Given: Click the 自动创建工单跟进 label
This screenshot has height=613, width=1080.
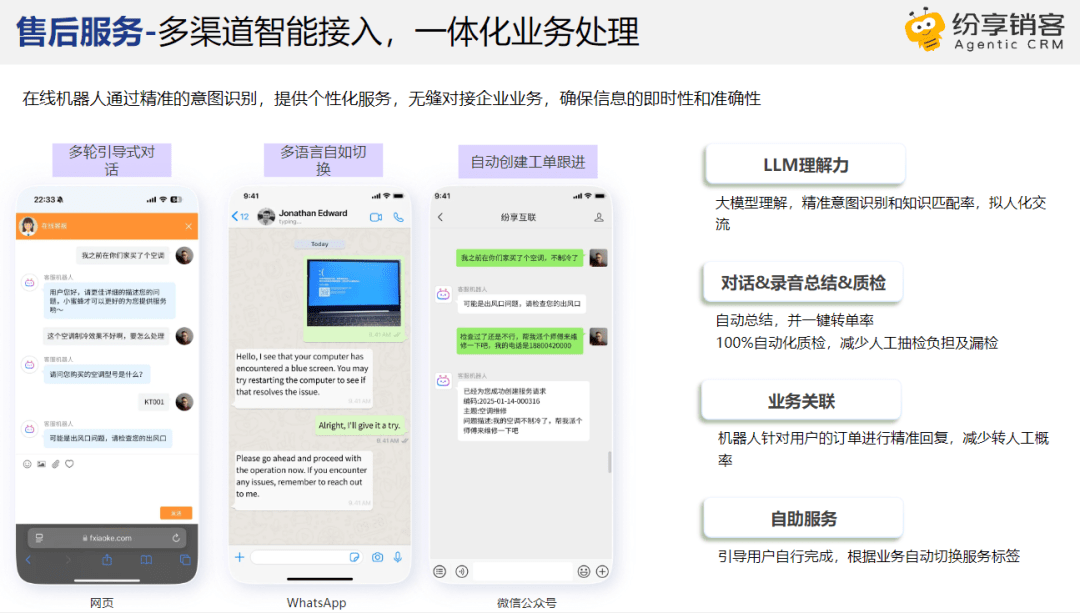Looking at the screenshot, I should (528, 162).
